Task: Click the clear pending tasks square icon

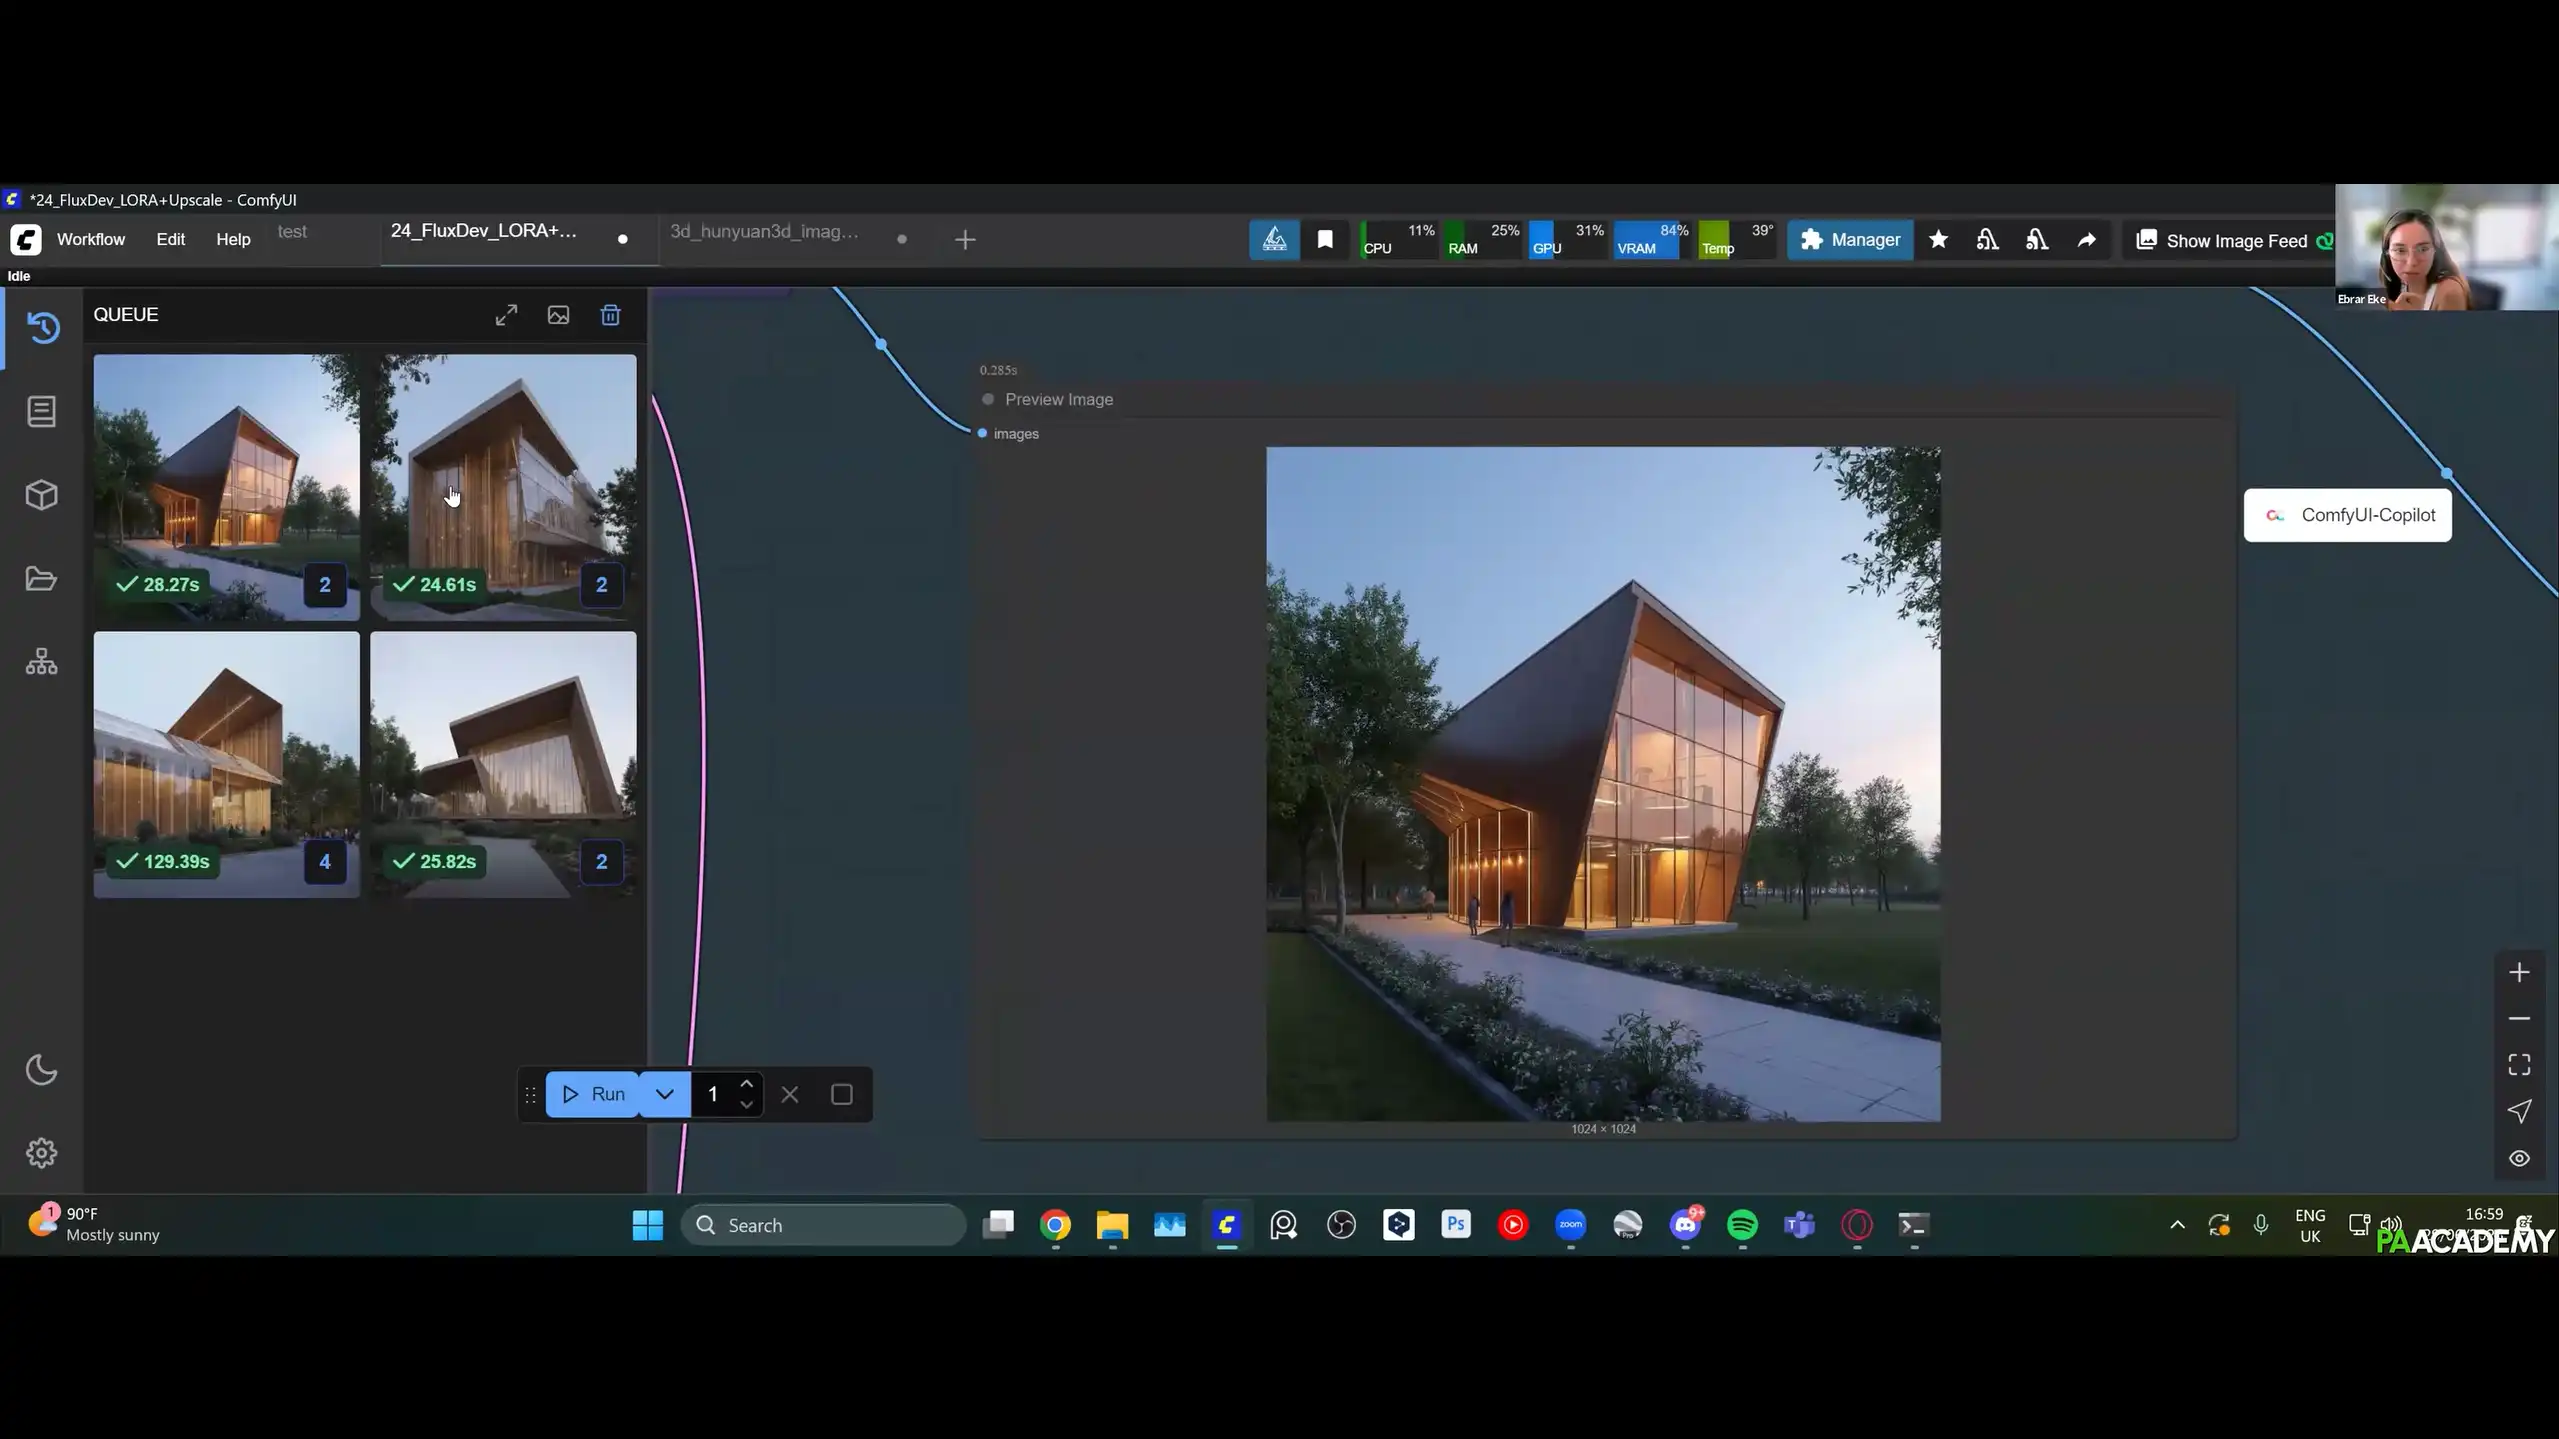Action: pos(842,1094)
